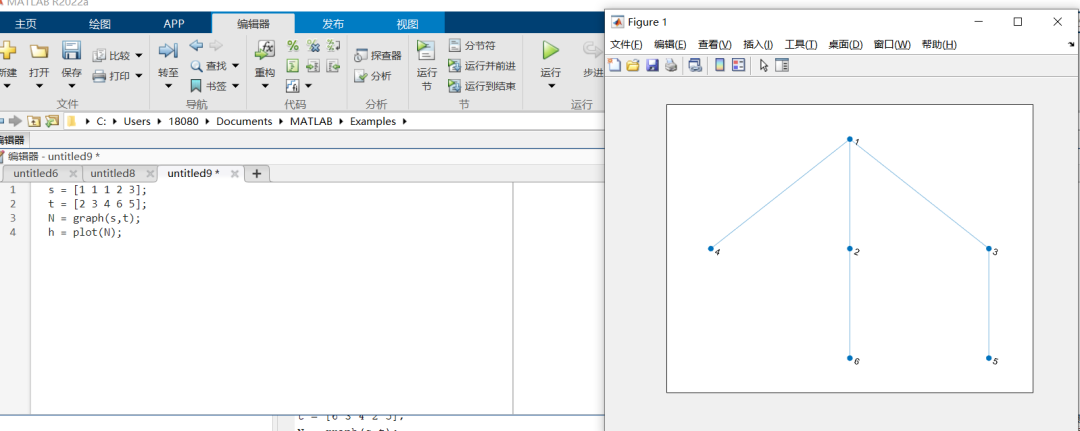The image size is (1080, 431).
Task: Switch to the APP ribbon tab
Action: click(174, 24)
